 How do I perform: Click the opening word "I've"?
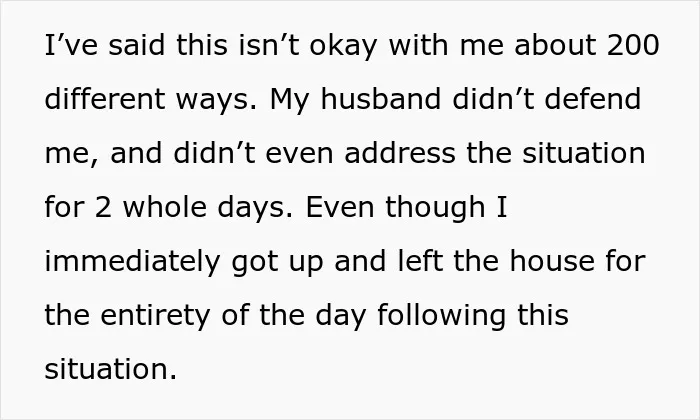[x=71, y=45]
